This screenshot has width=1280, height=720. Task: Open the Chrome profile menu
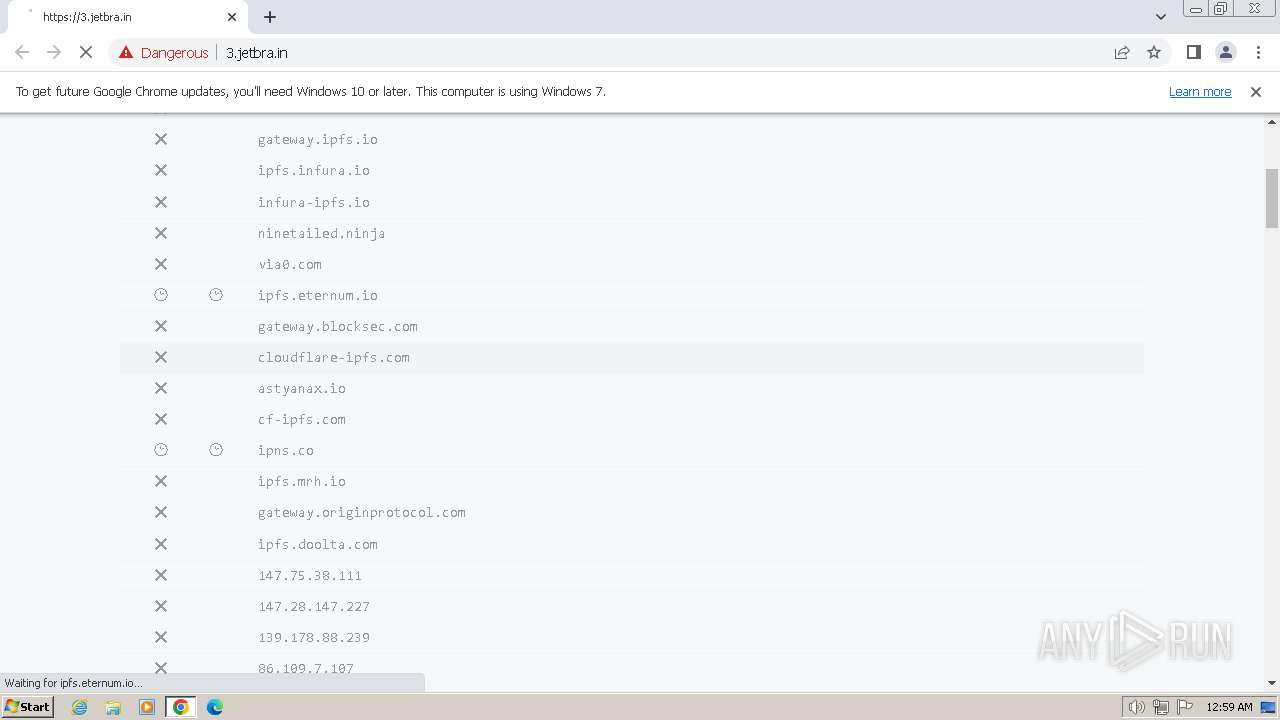point(1226,52)
